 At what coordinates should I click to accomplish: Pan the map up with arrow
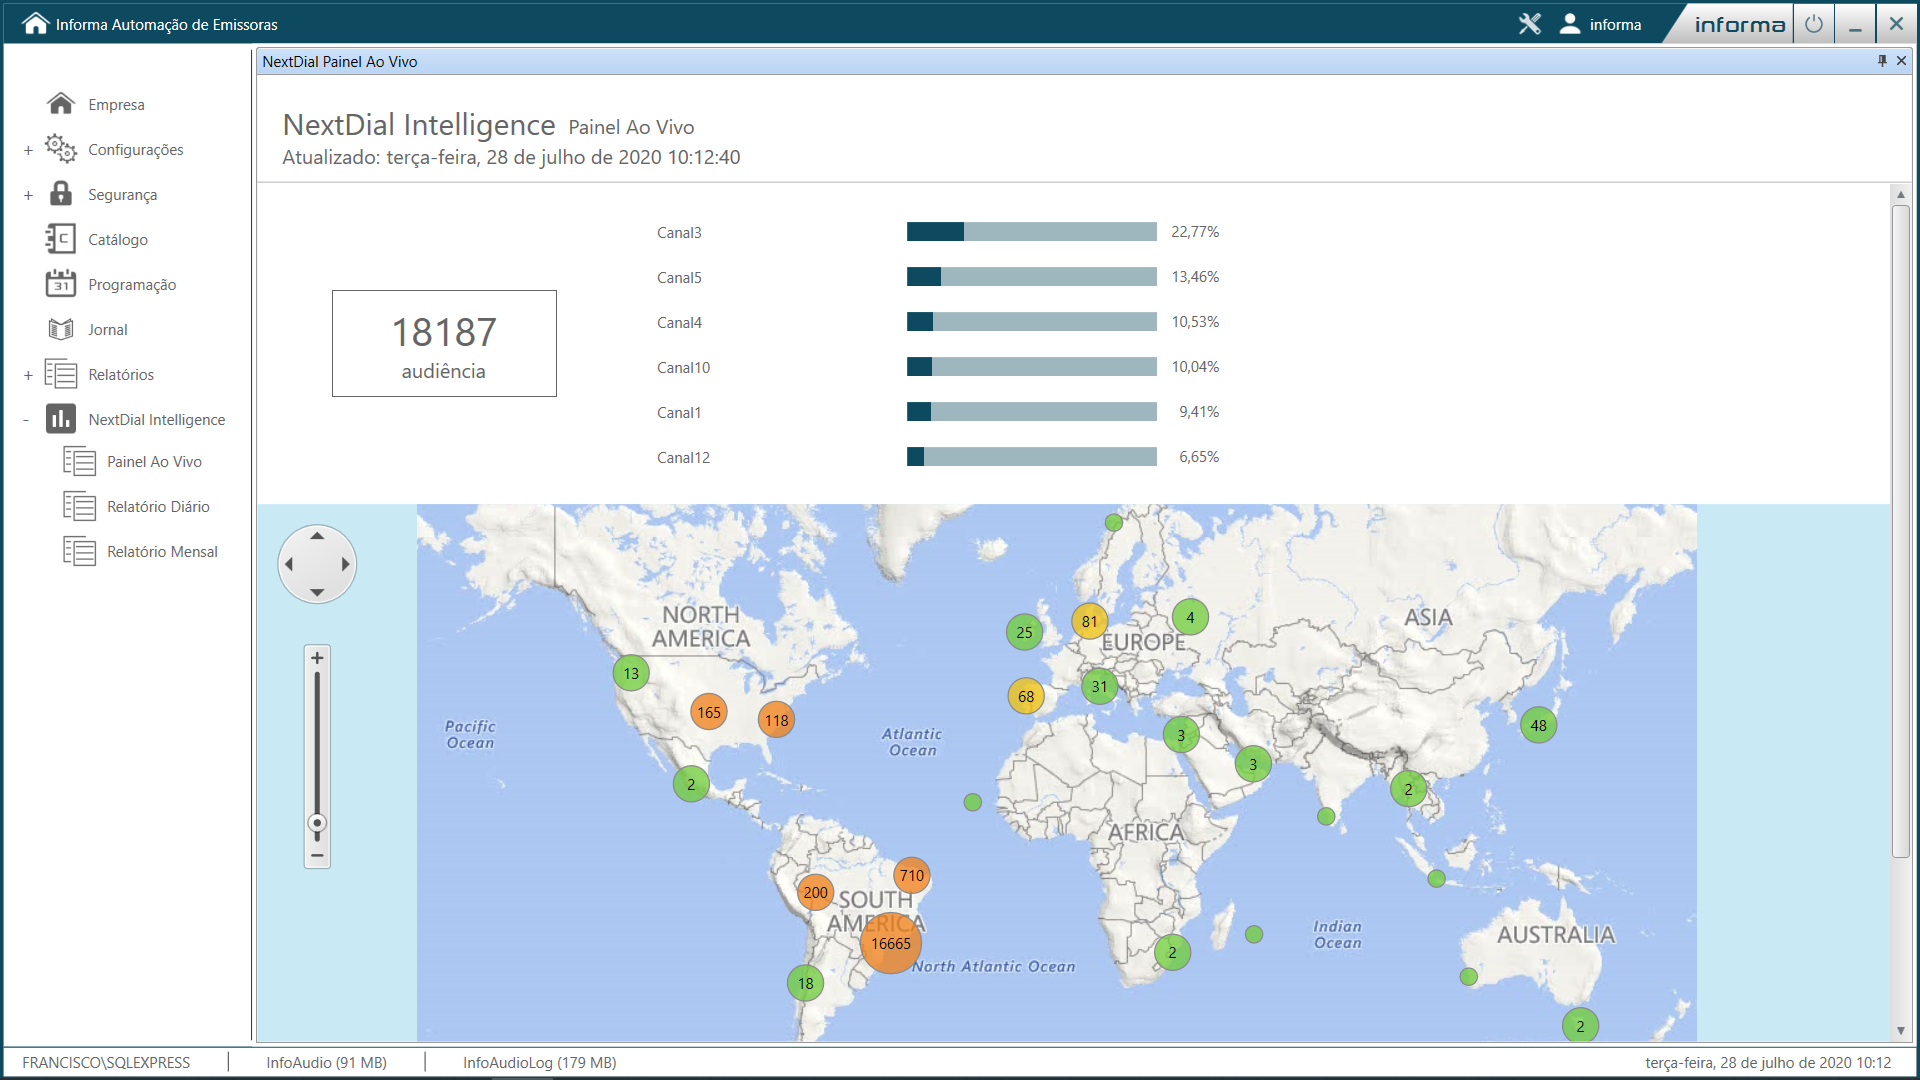coord(317,536)
